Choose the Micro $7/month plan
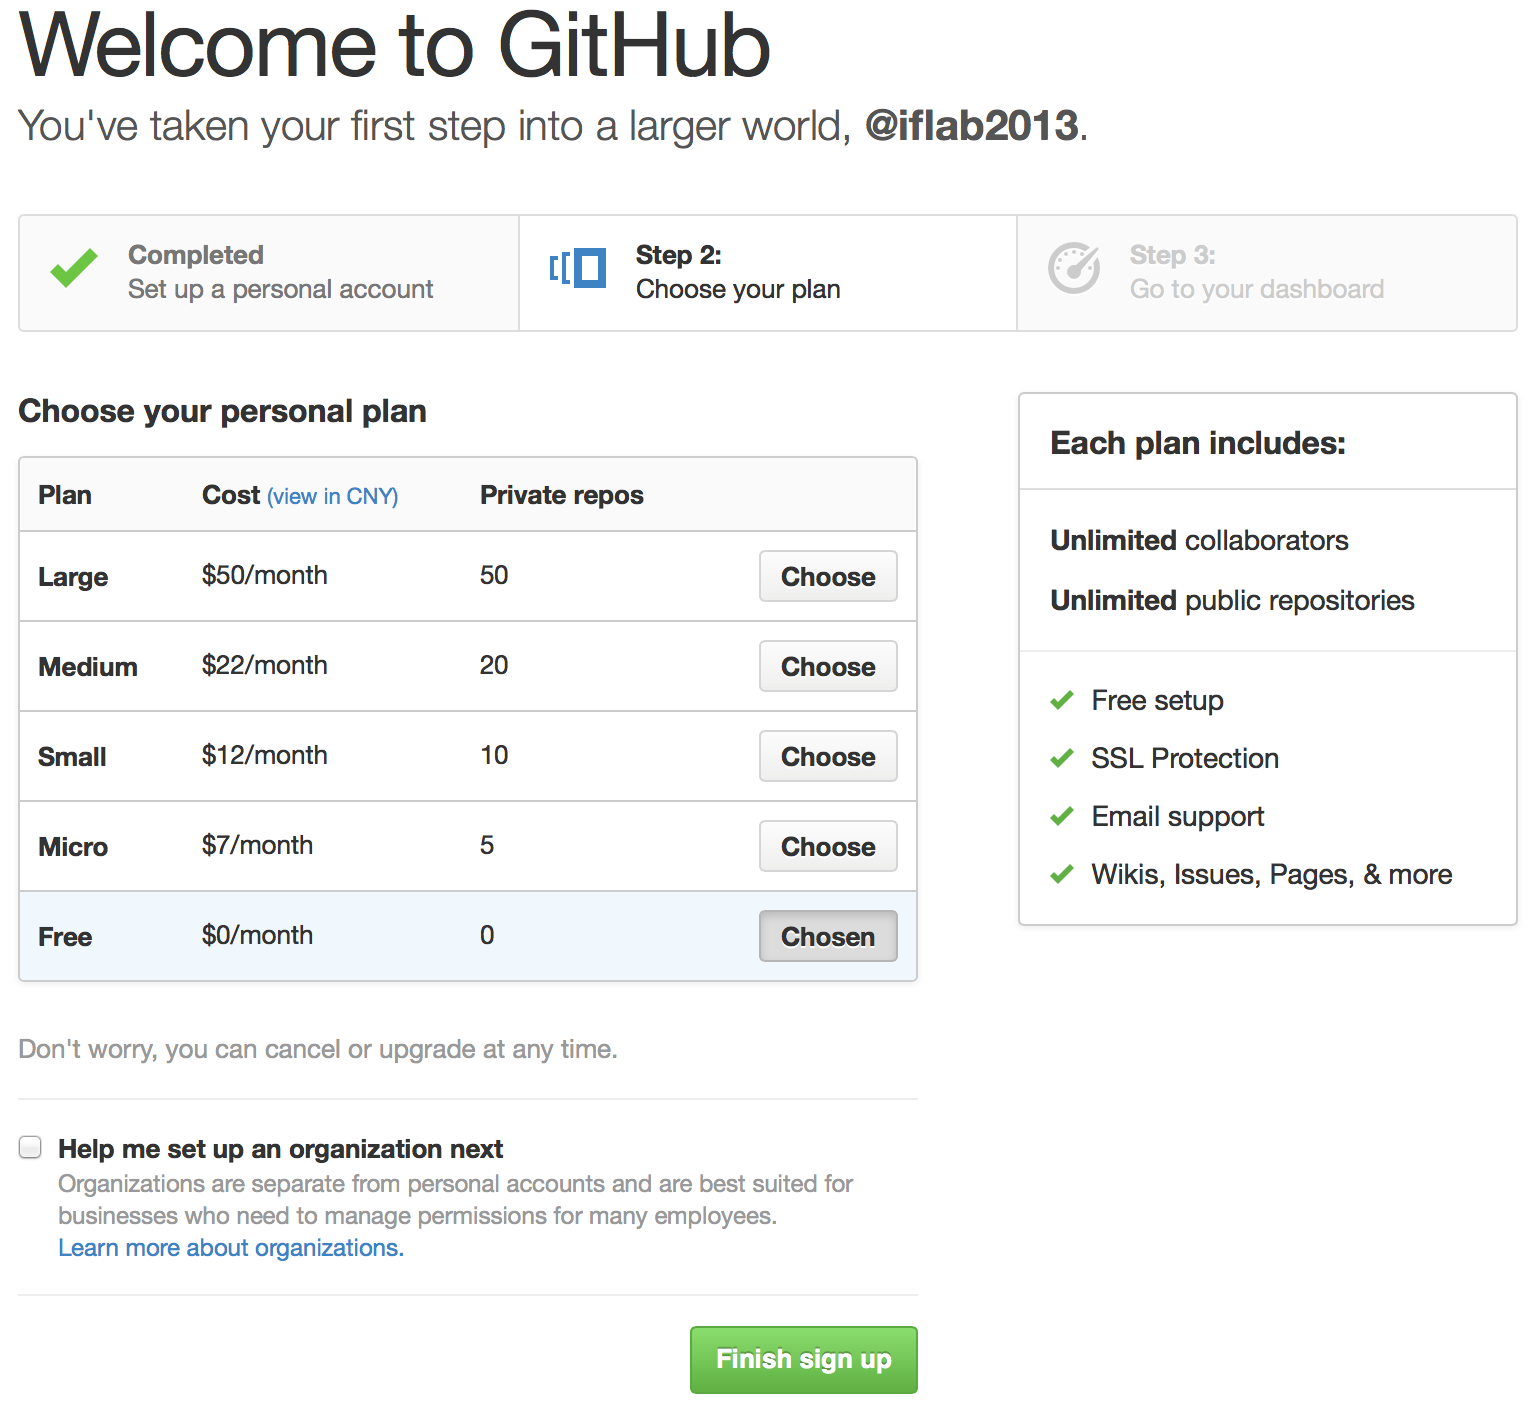 (x=828, y=846)
